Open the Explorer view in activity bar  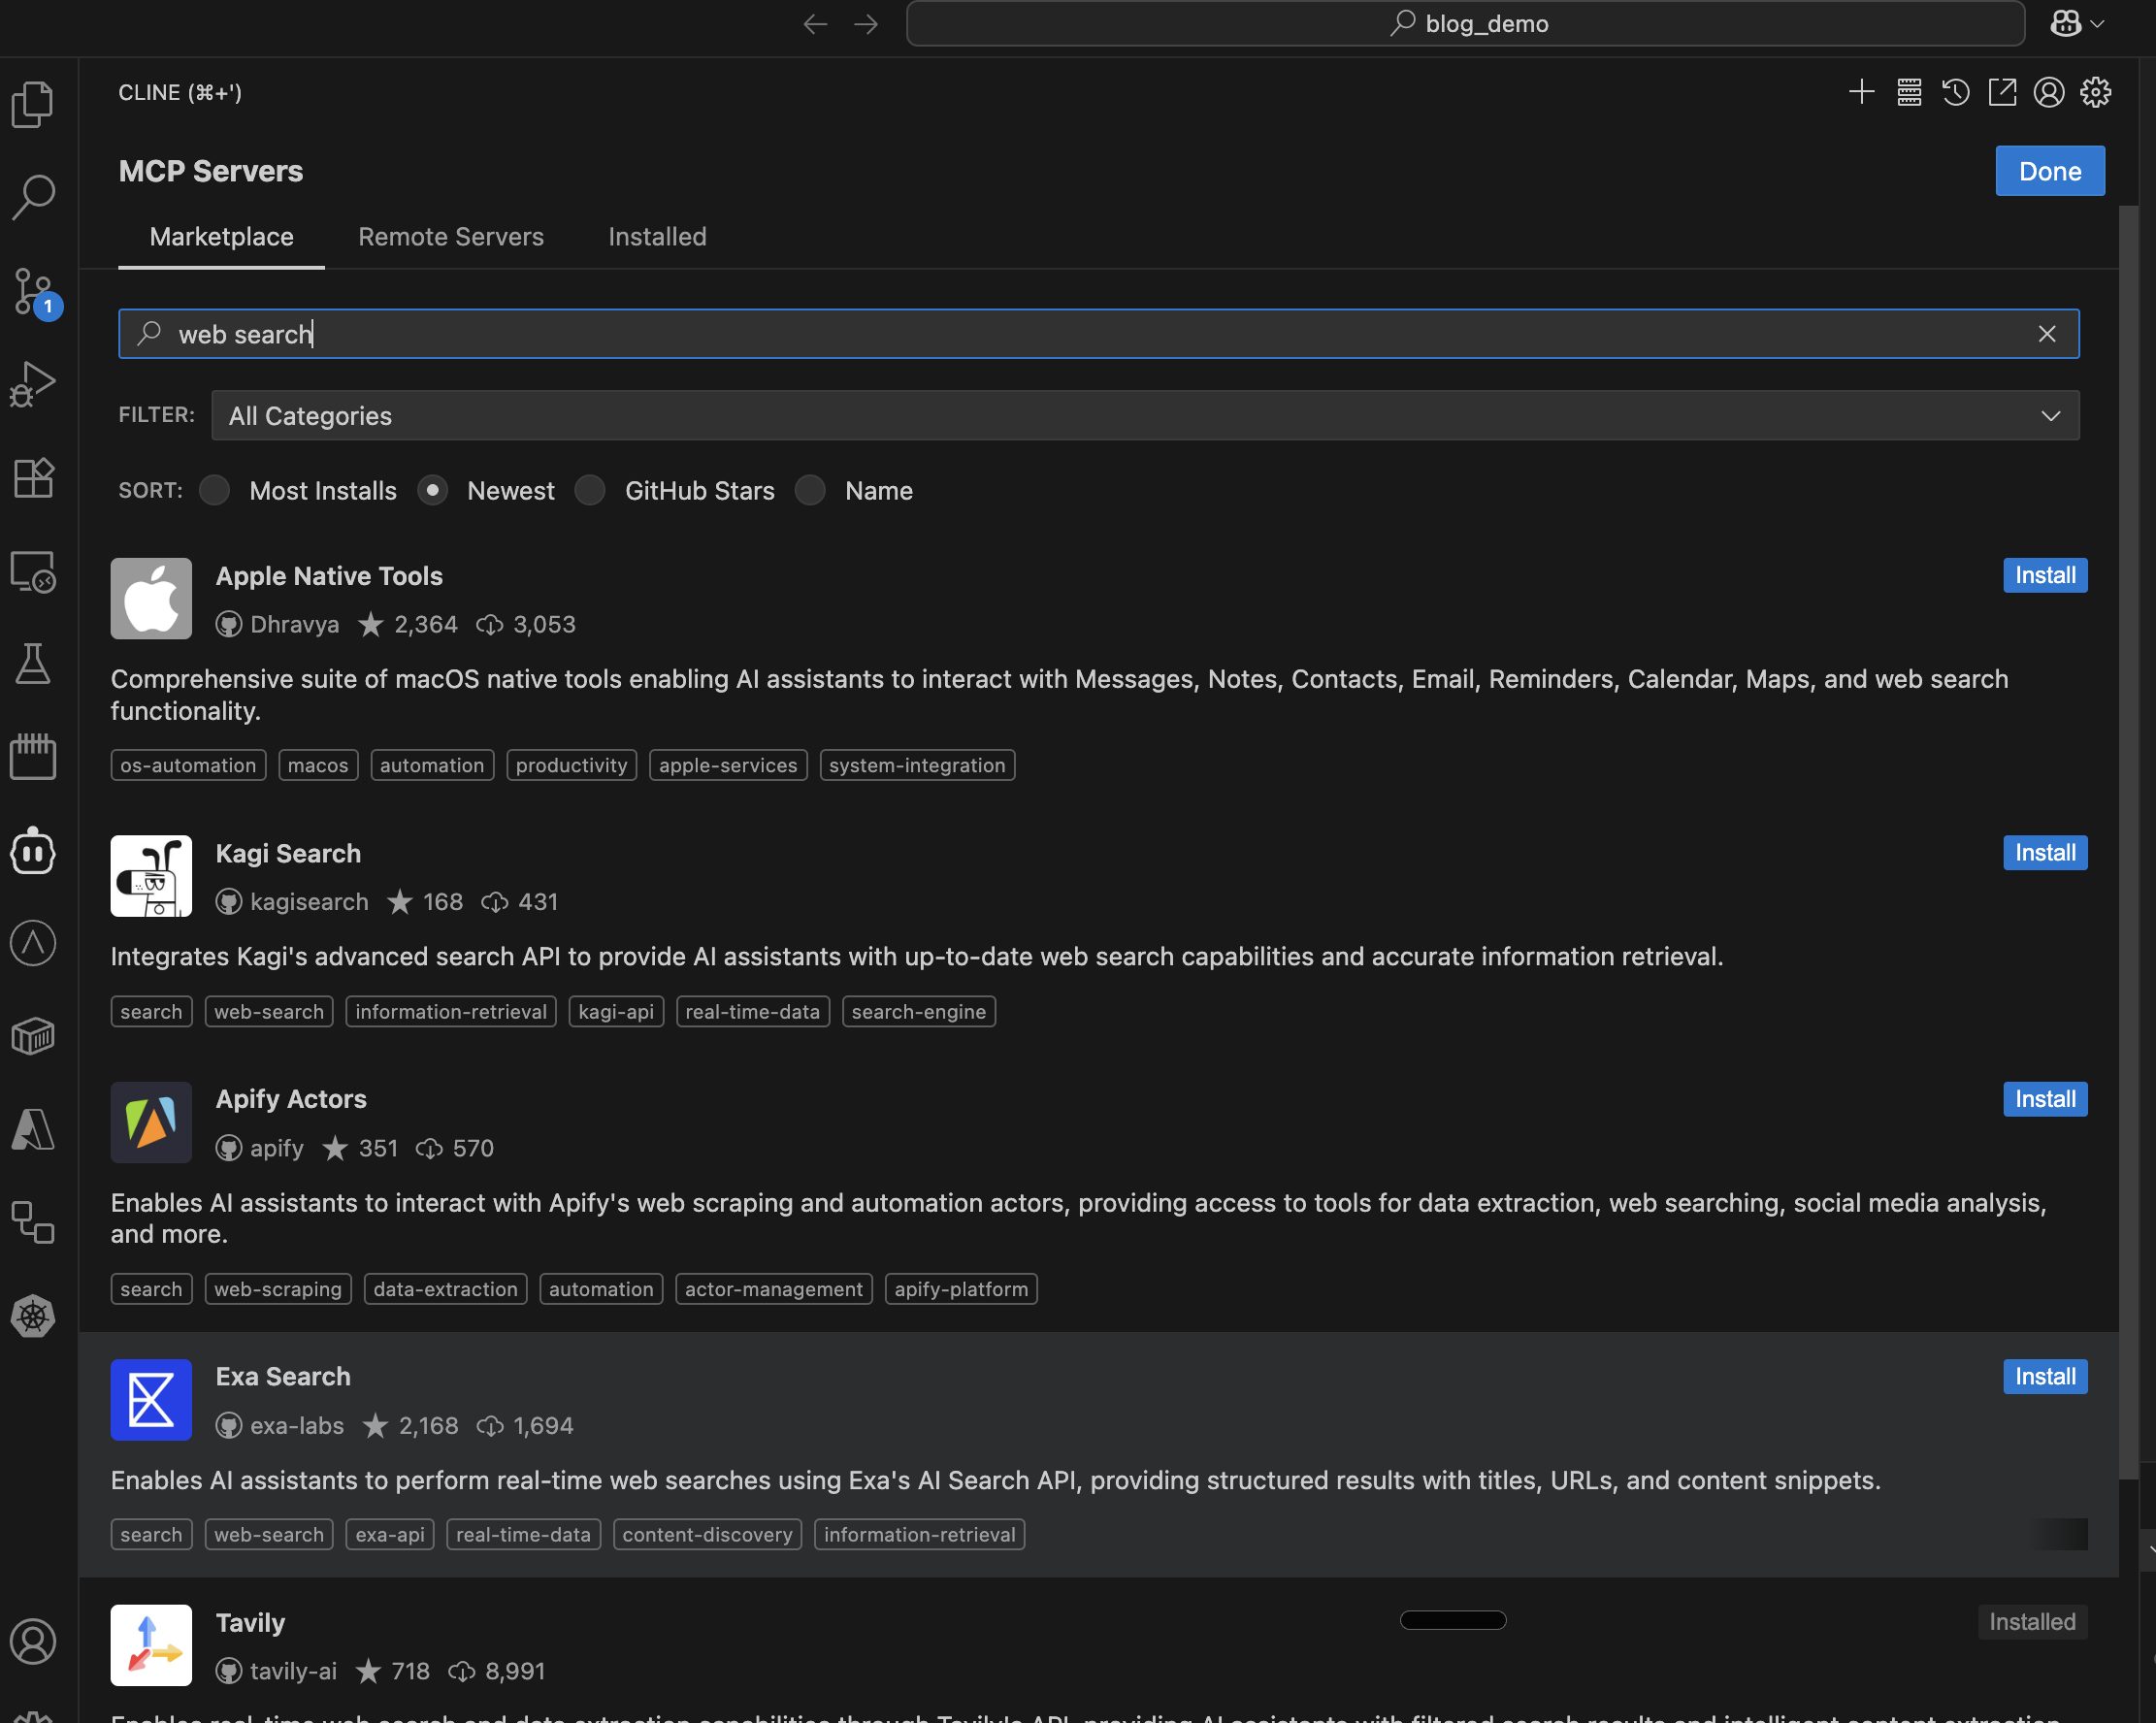[x=33, y=104]
